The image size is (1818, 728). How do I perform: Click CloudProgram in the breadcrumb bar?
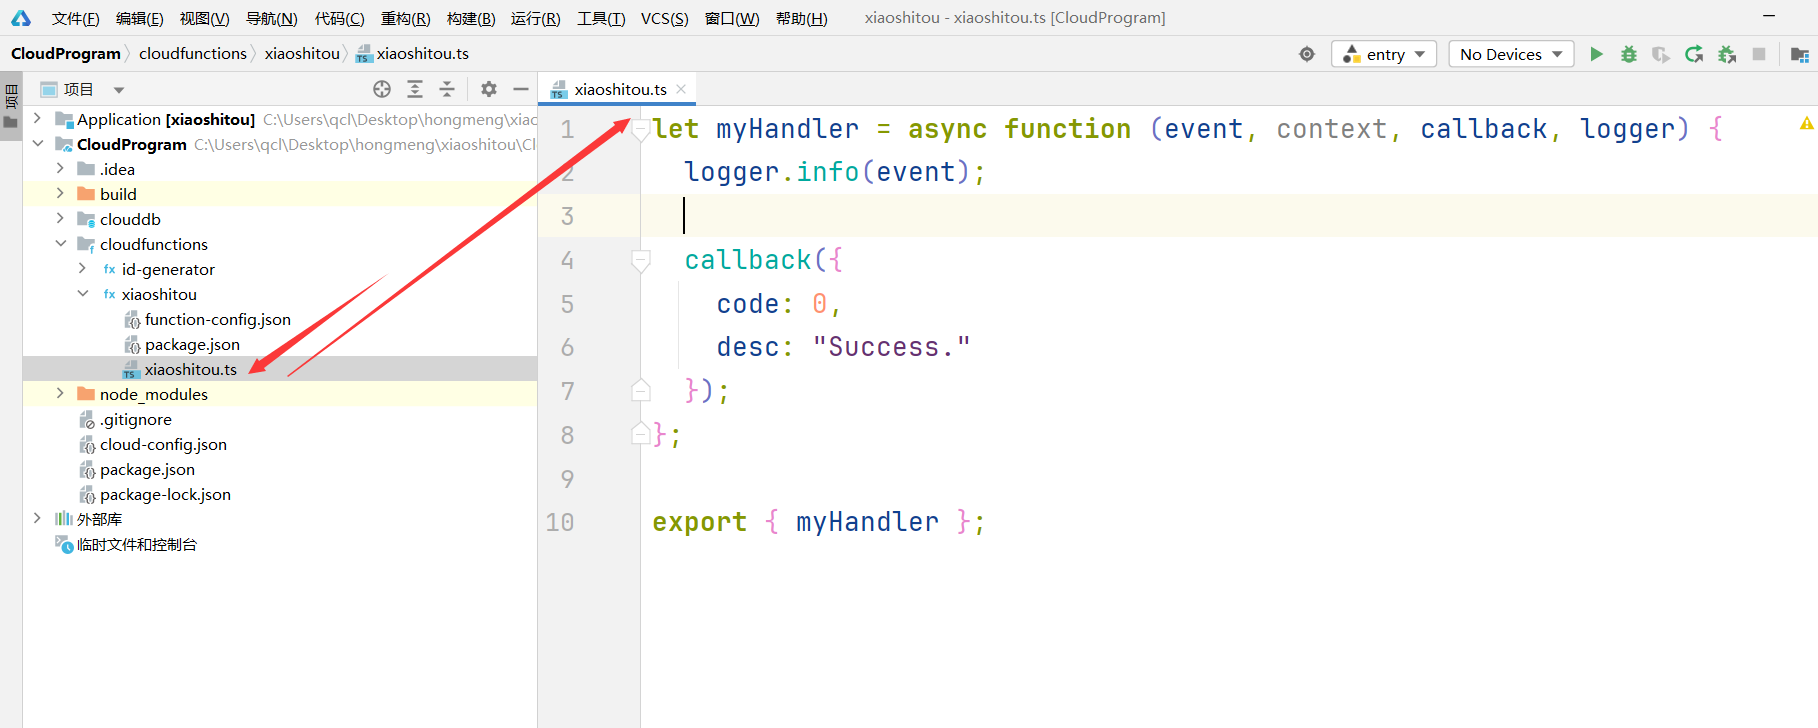click(x=66, y=54)
